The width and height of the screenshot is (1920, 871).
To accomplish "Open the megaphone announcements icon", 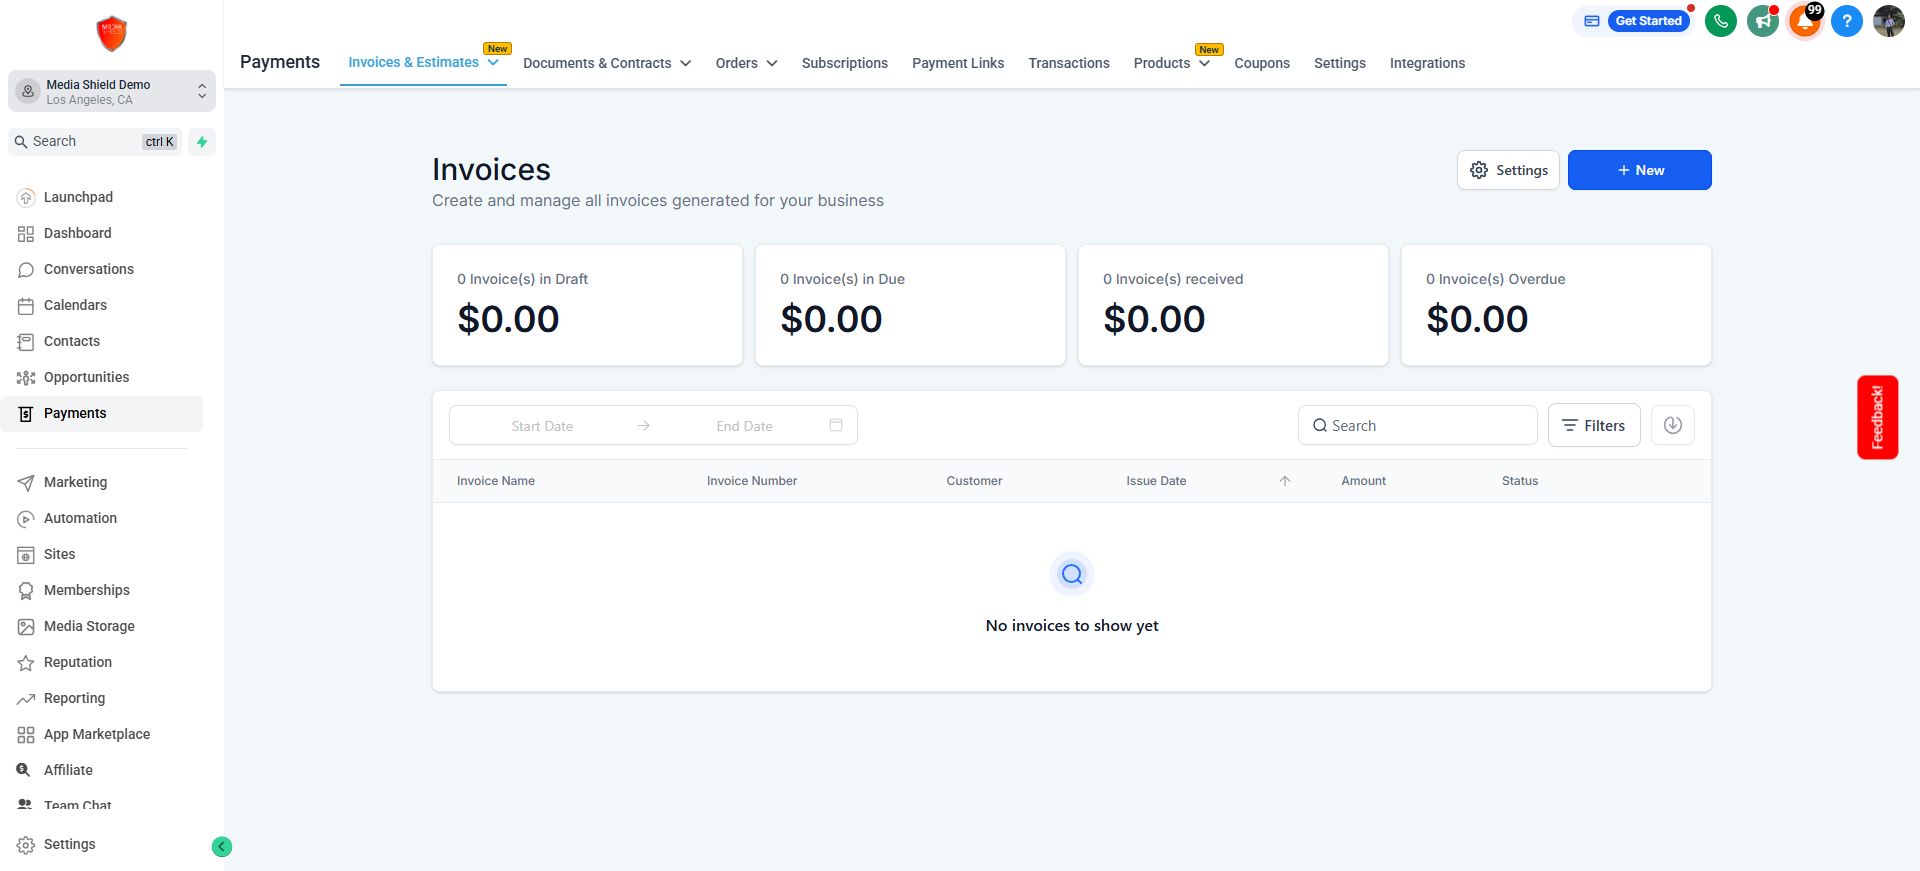I will (1762, 21).
